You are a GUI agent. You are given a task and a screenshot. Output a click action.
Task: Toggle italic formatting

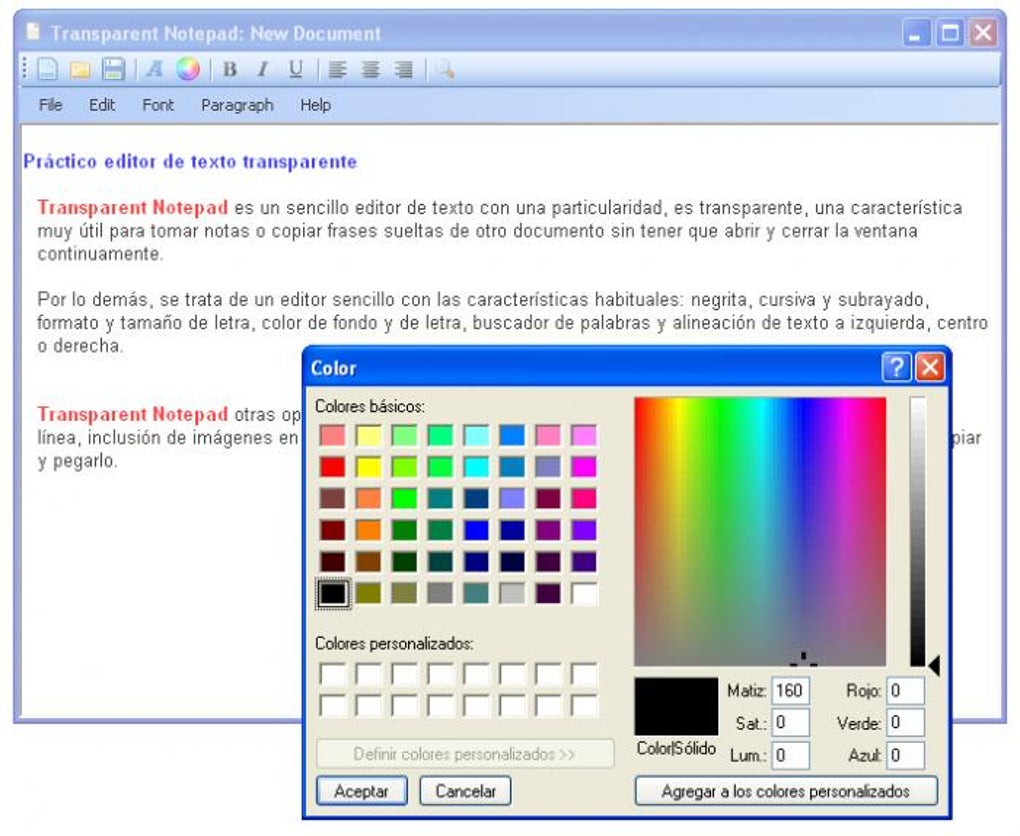(x=263, y=69)
